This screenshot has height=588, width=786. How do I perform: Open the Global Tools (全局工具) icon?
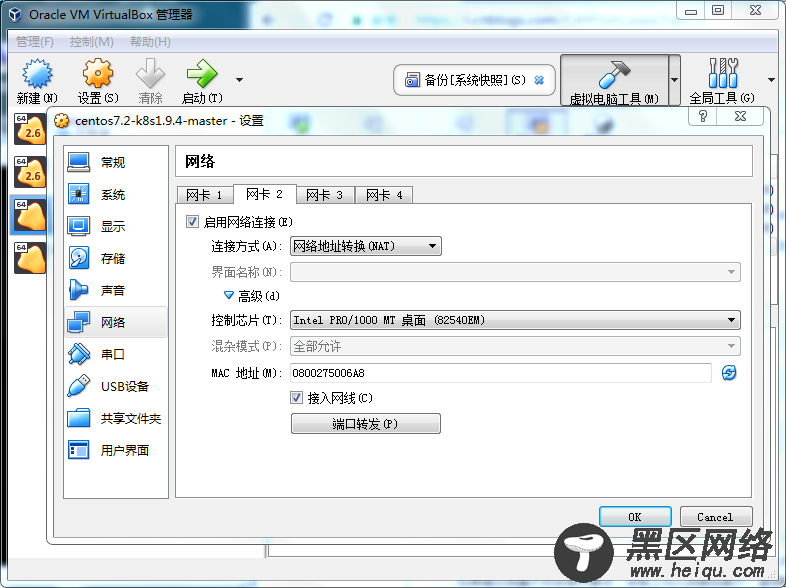[x=723, y=73]
